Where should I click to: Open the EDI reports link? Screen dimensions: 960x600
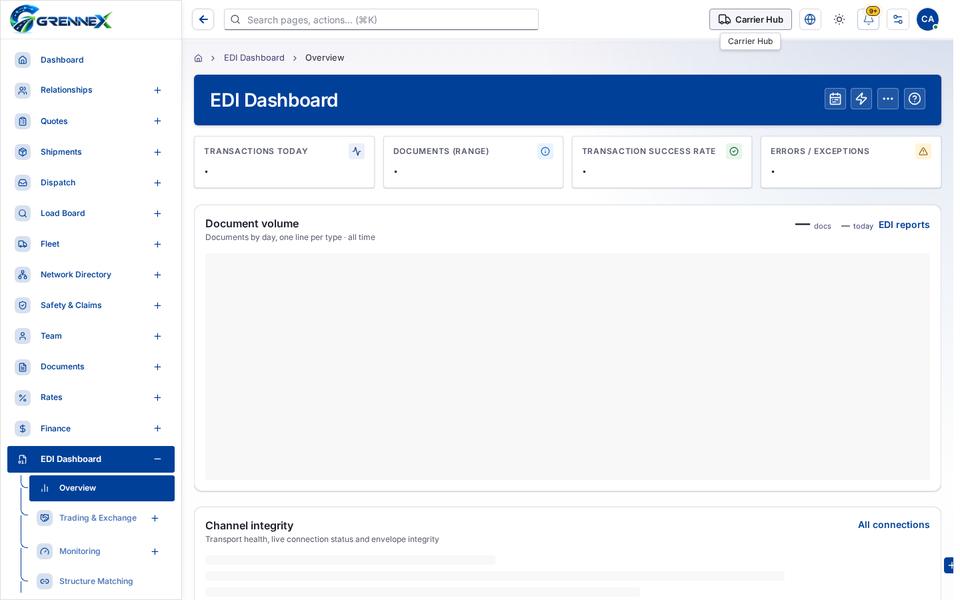904,225
